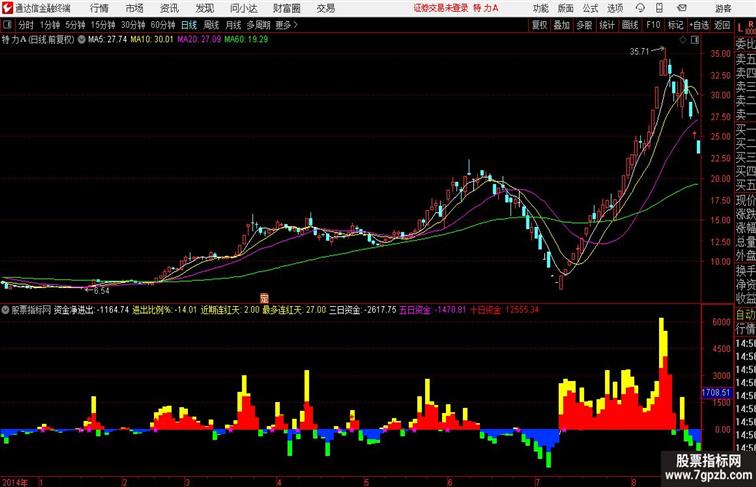This screenshot has height=487, width=756.
Task: Click the 复权 toolbar button
Action: click(540, 25)
